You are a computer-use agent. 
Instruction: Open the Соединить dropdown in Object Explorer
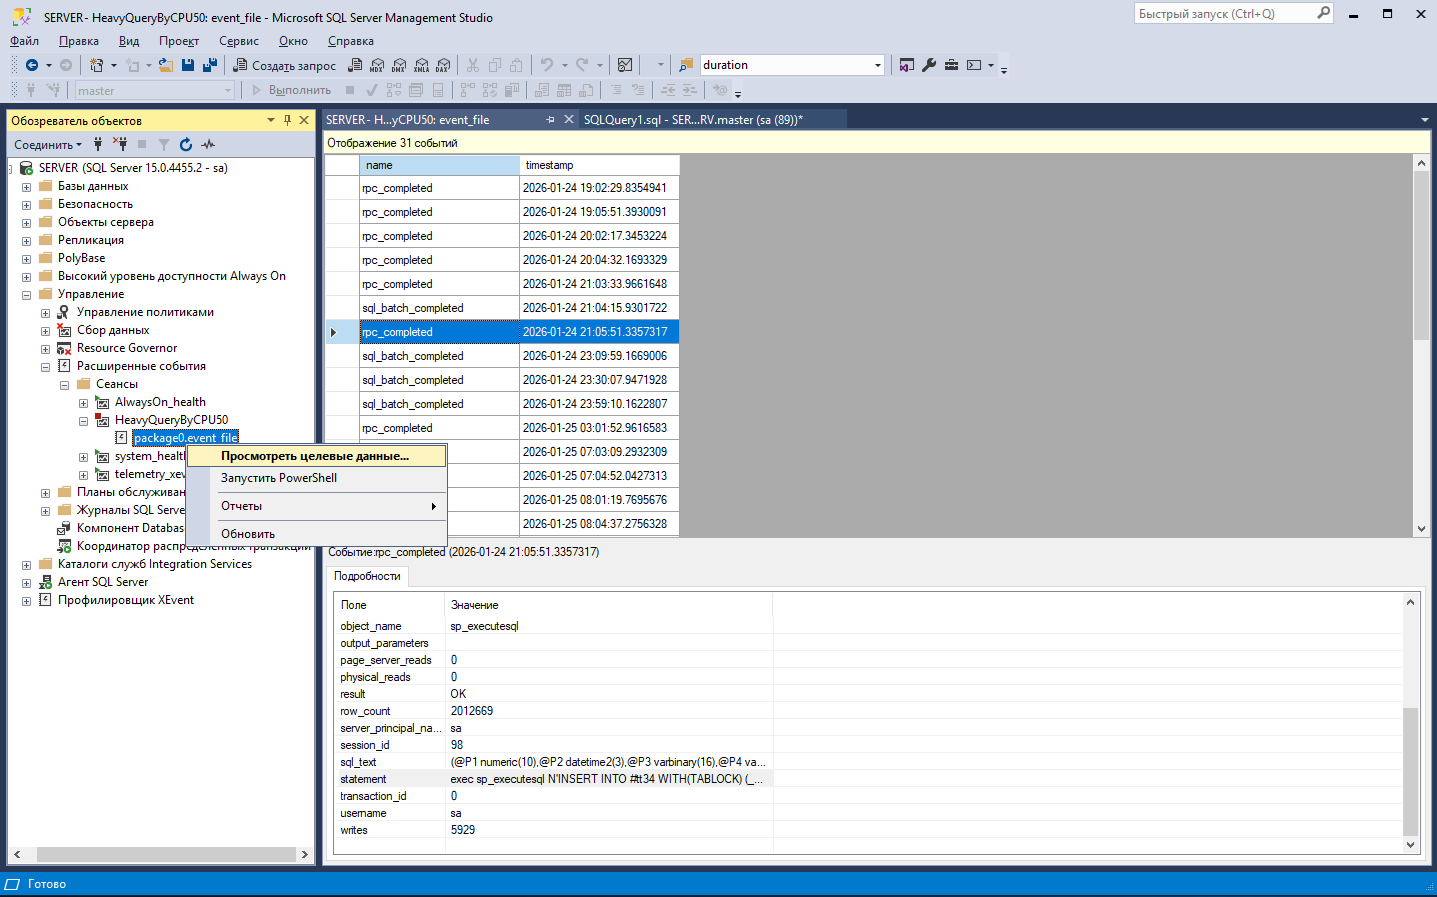coord(48,145)
